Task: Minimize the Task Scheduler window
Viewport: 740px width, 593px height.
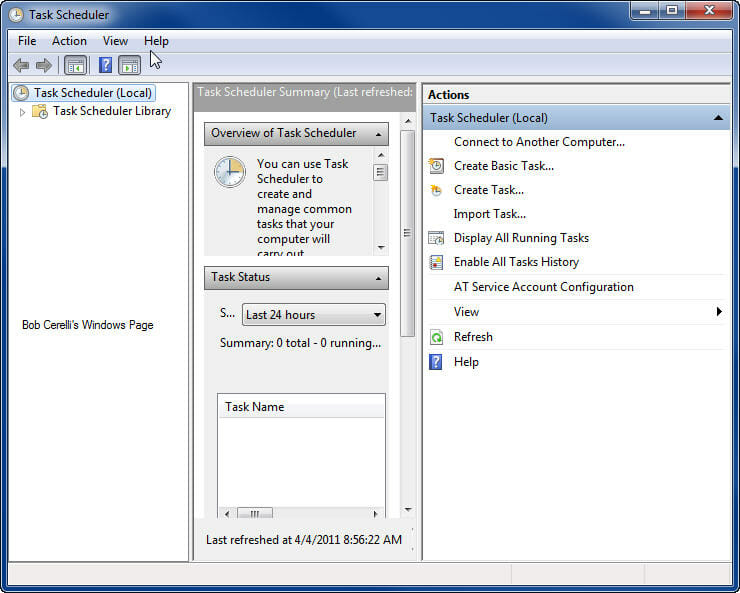Action: coord(645,10)
